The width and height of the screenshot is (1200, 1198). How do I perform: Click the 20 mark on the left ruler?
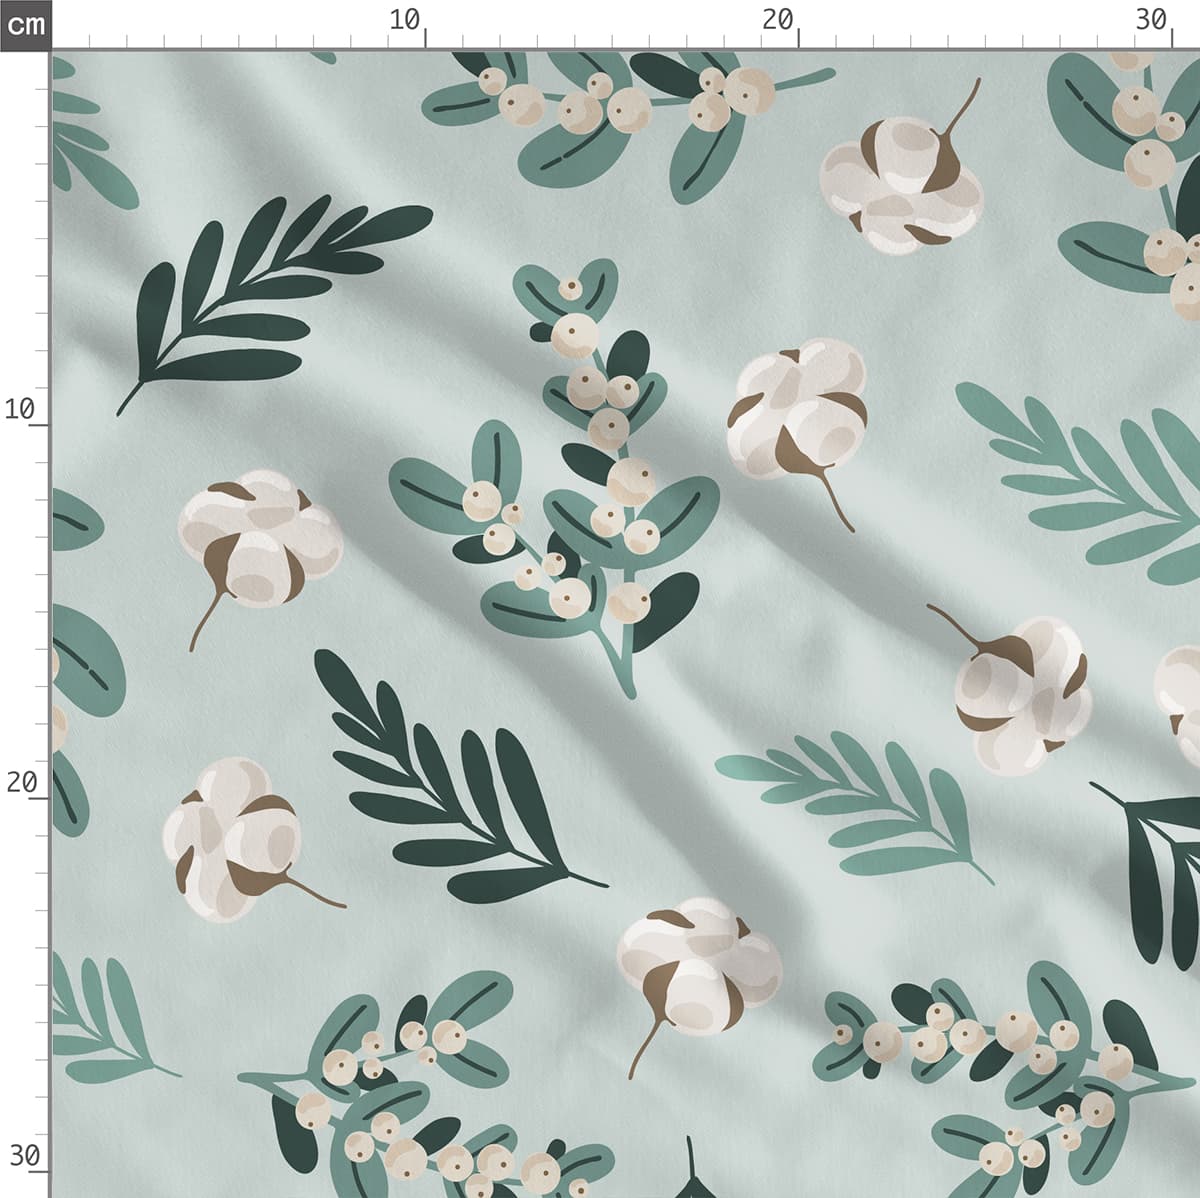click(20, 782)
